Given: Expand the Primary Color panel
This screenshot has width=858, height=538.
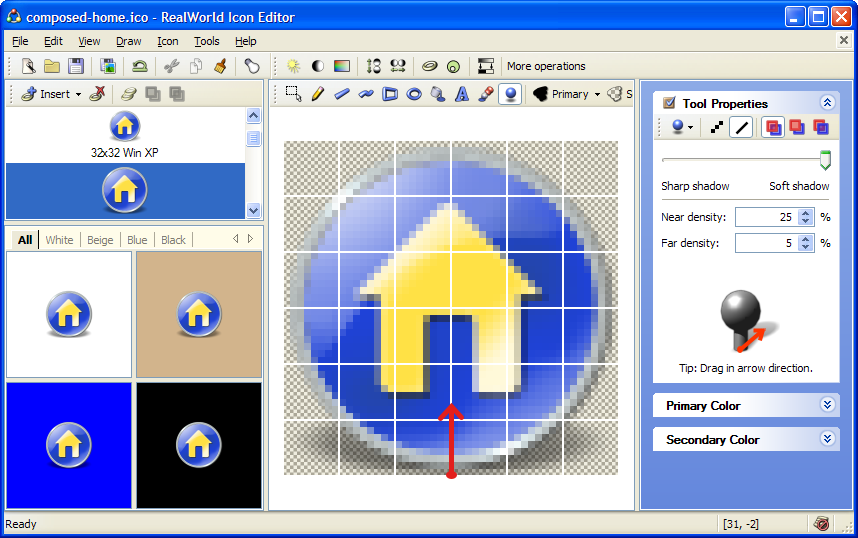Looking at the screenshot, I should (x=827, y=404).
